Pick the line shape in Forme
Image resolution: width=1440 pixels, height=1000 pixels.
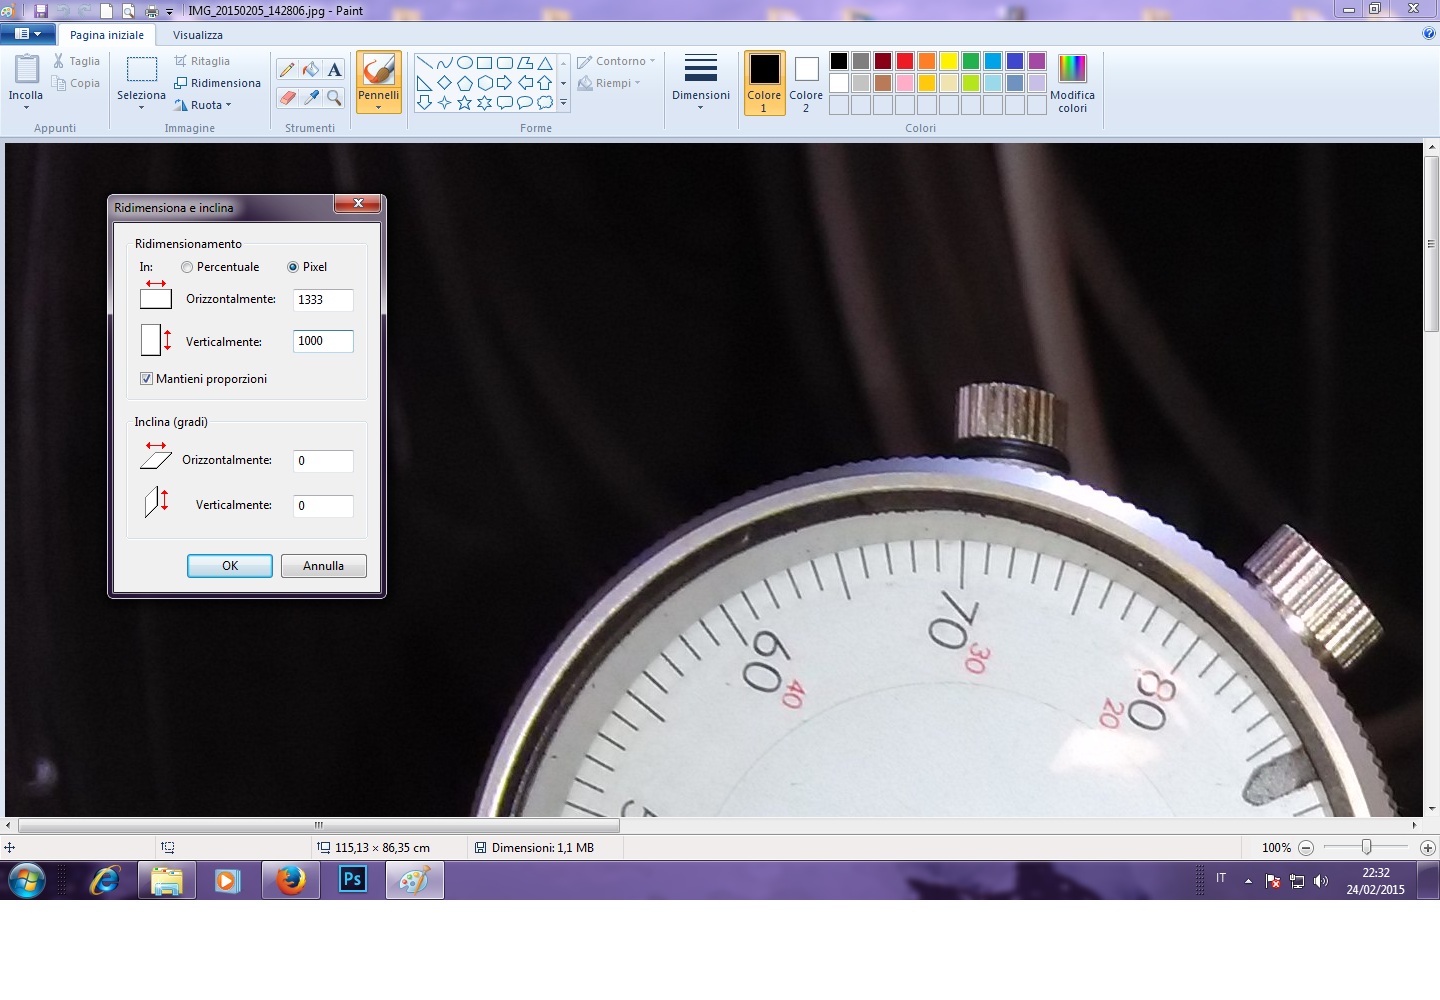425,62
